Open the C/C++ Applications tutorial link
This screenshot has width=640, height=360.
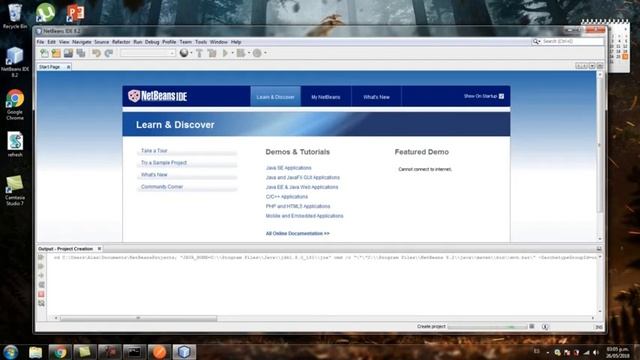point(287,197)
